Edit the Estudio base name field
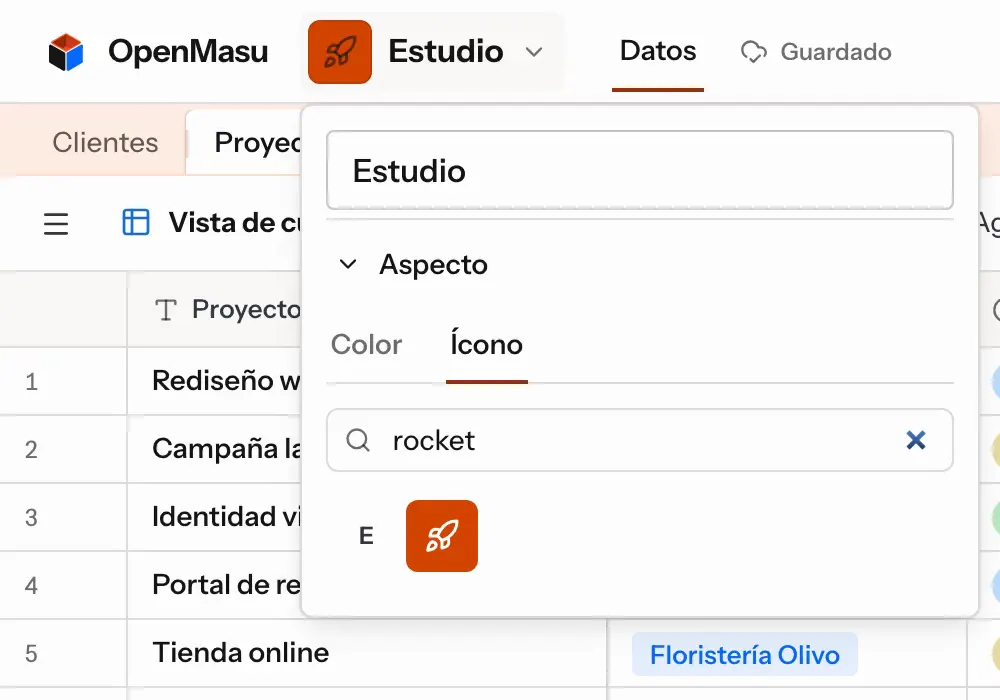 pos(640,170)
